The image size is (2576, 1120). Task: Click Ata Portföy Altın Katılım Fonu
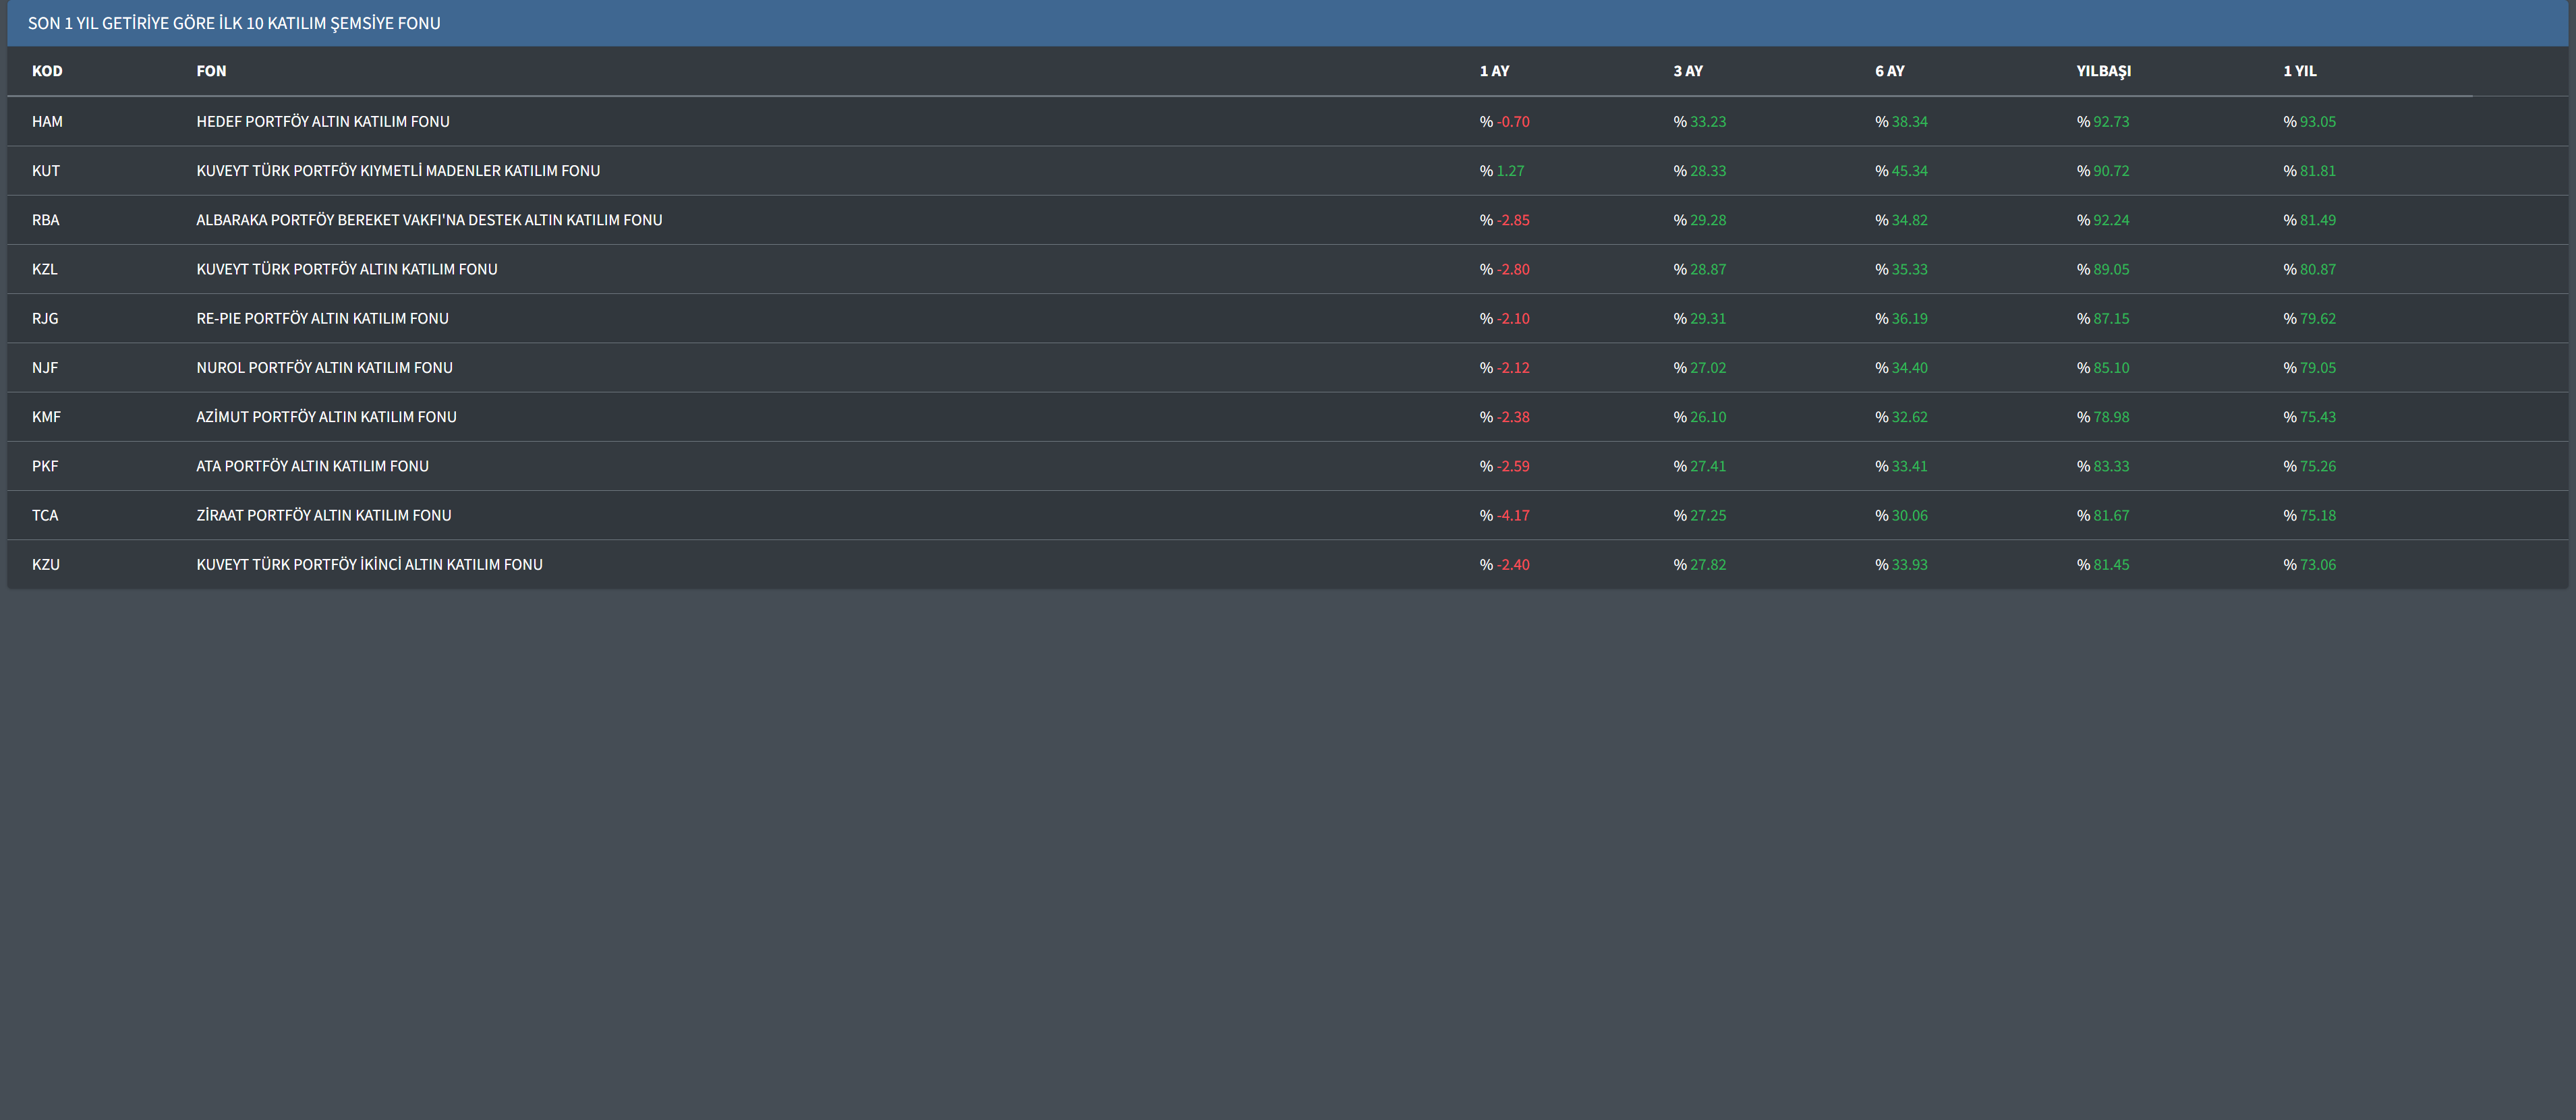(312, 466)
